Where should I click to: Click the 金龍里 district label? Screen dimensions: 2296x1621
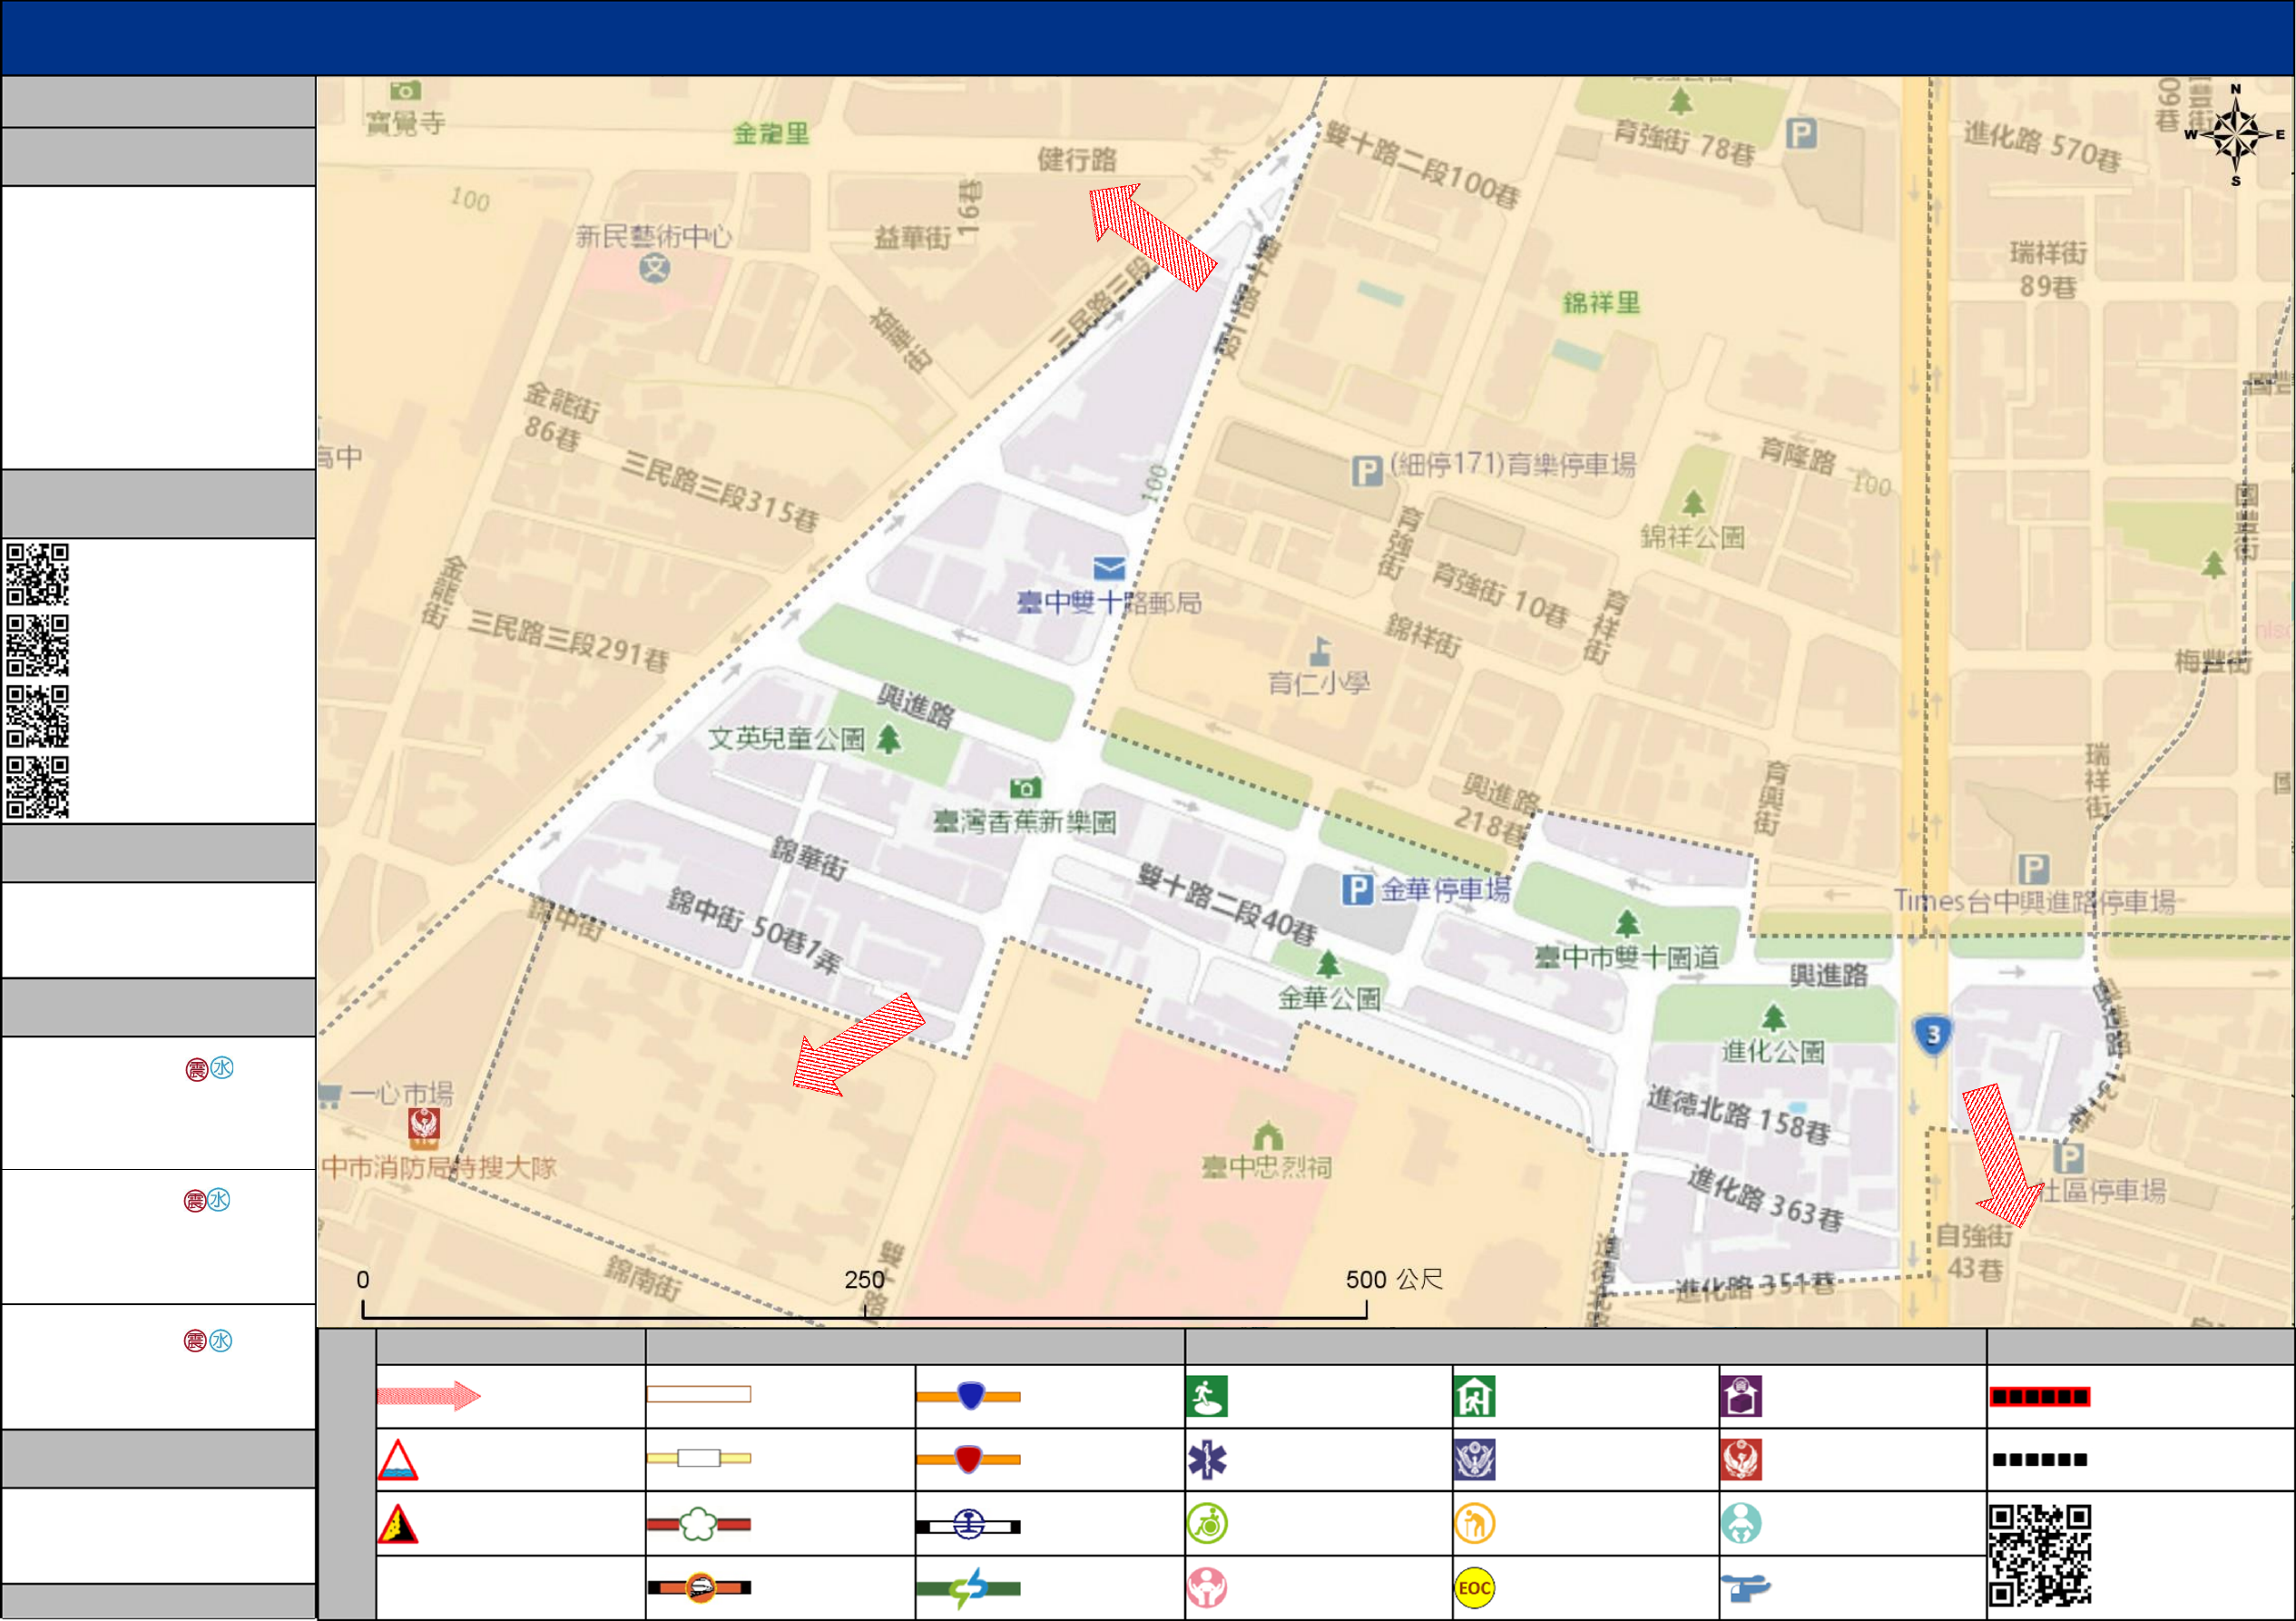click(x=771, y=134)
